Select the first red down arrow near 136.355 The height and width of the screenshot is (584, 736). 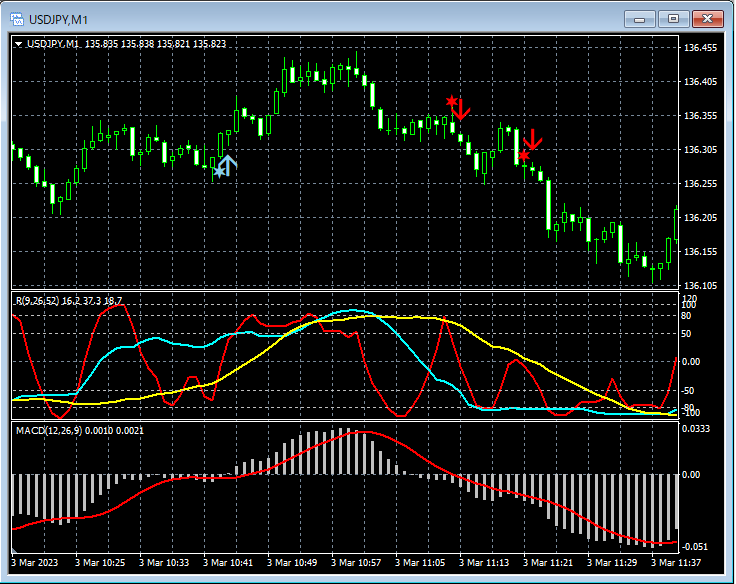461,109
